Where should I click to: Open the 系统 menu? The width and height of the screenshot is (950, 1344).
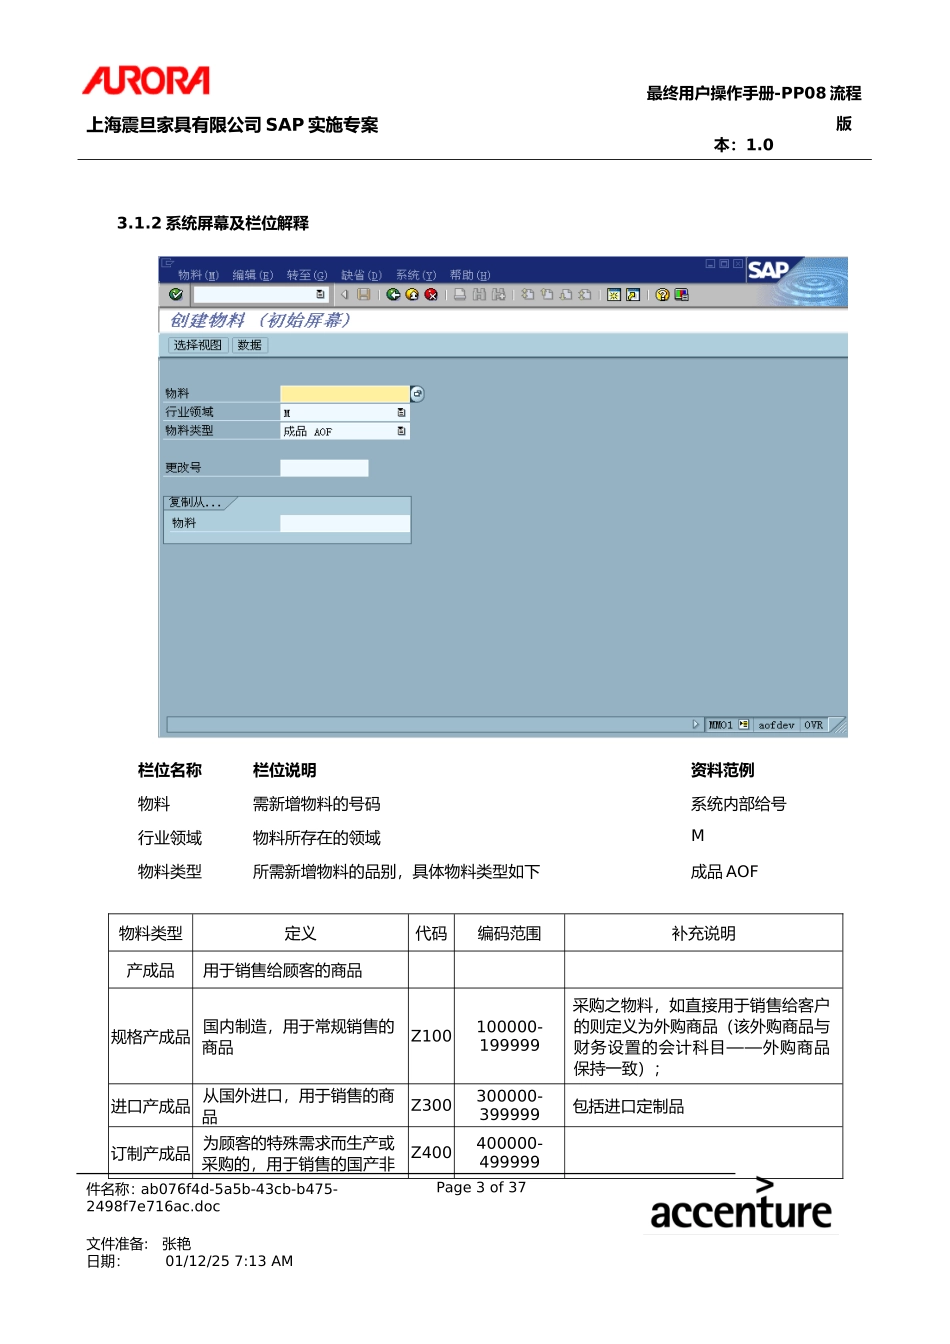[415, 275]
